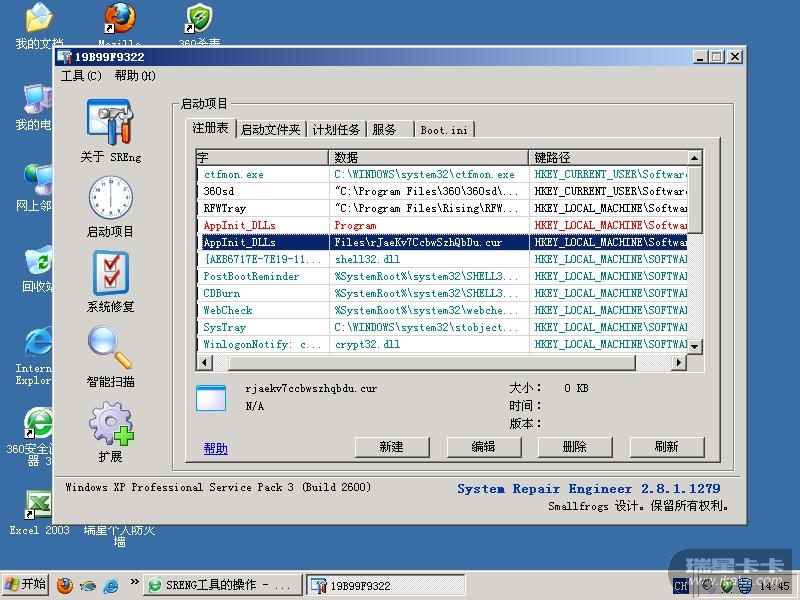Open the 帮助(H) menu
800x600 pixels.
[135, 76]
